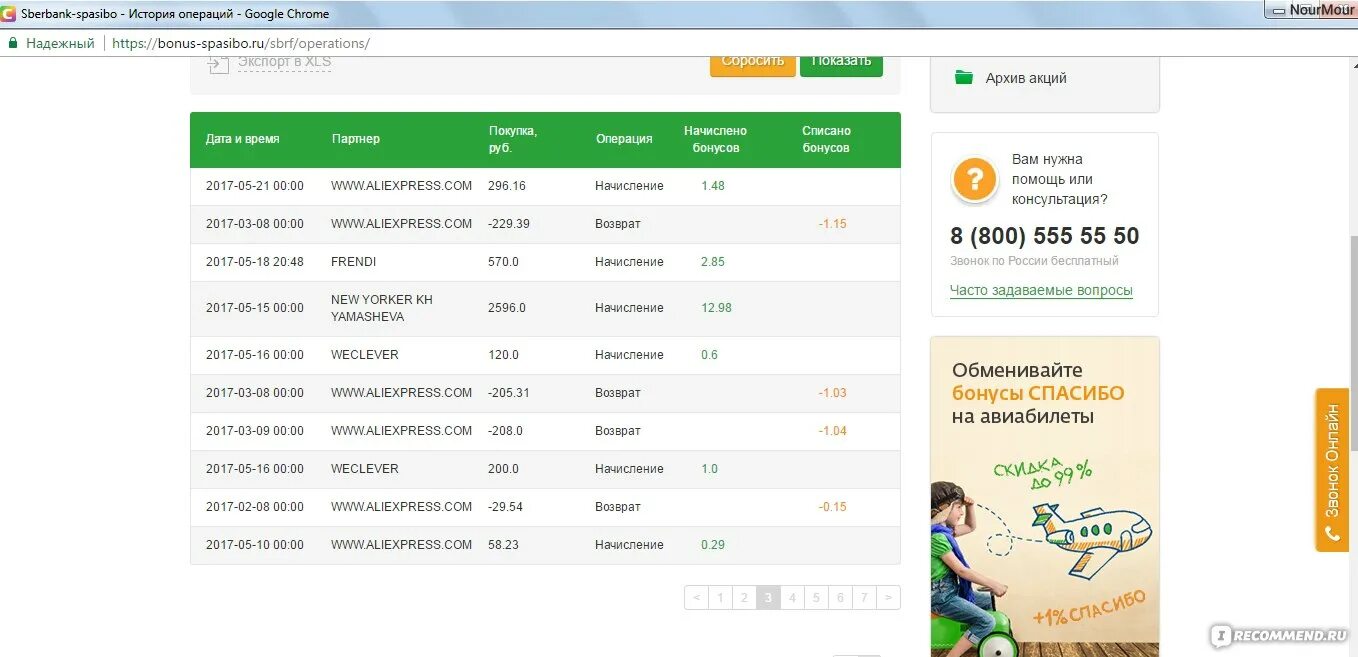Viewport: 1358px width, 657px height.
Task: Click the accrued bonus value 12.98
Action: click(x=716, y=308)
